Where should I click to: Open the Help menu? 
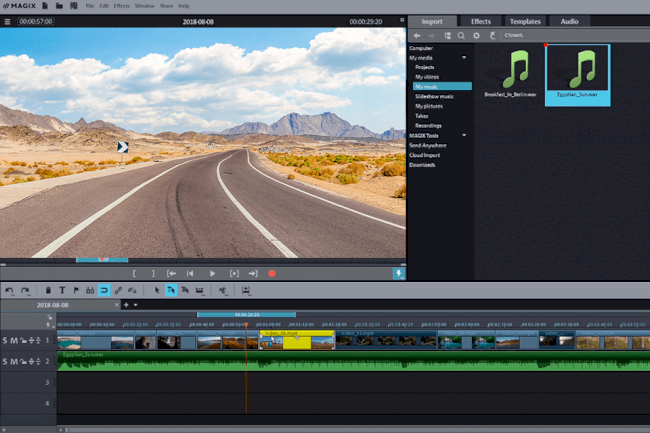tap(184, 6)
